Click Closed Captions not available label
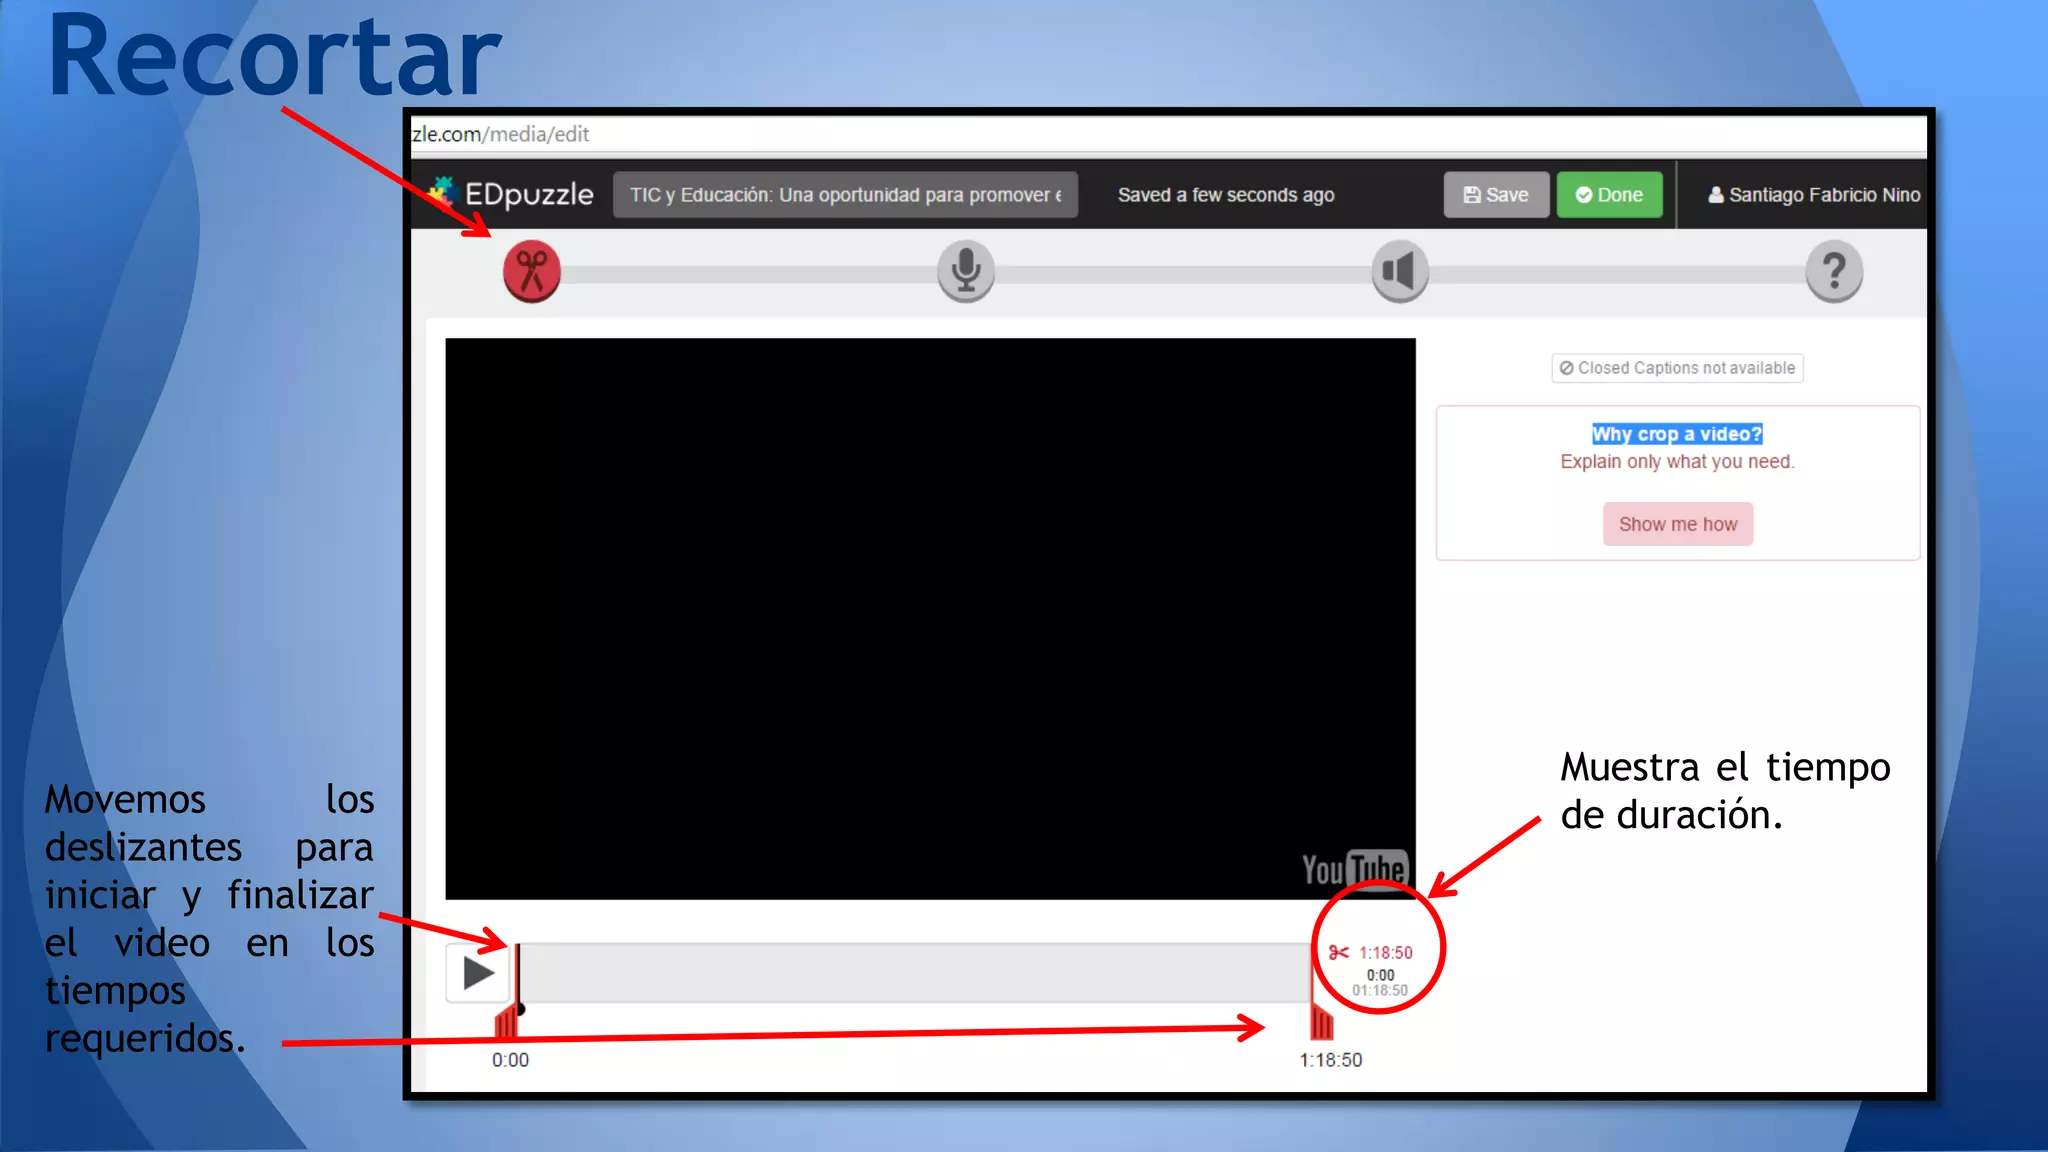This screenshot has height=1152, width=2048. 1677,368
